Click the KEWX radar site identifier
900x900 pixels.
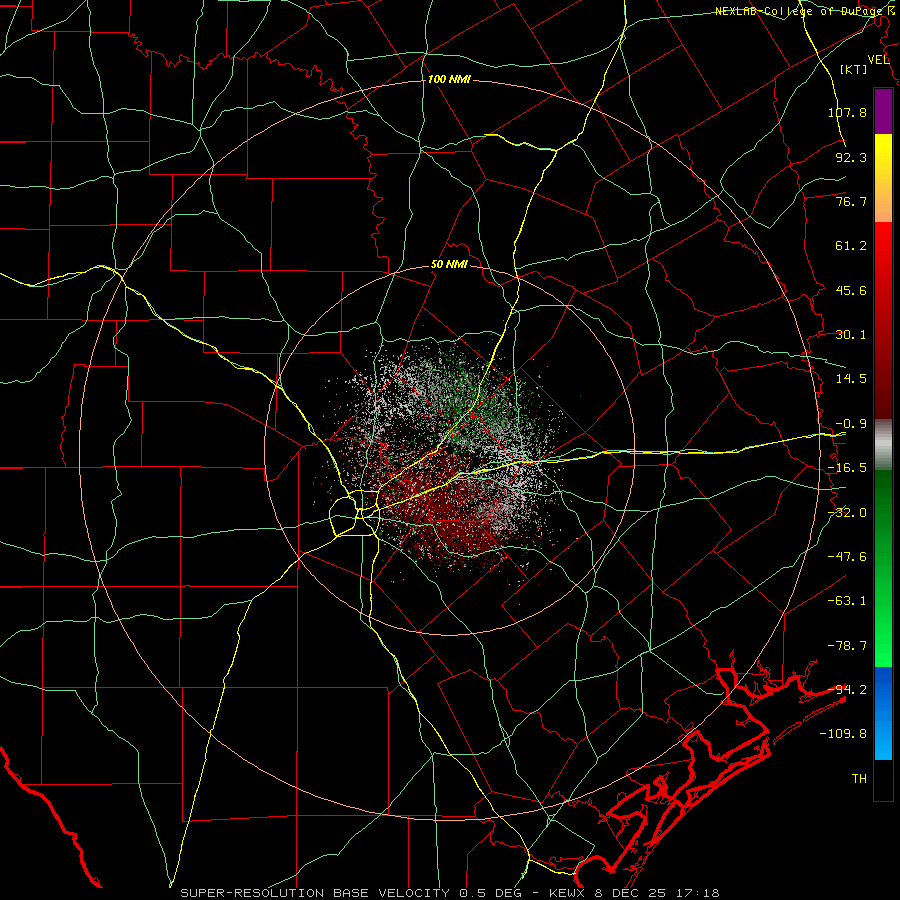tap(565, 893)
